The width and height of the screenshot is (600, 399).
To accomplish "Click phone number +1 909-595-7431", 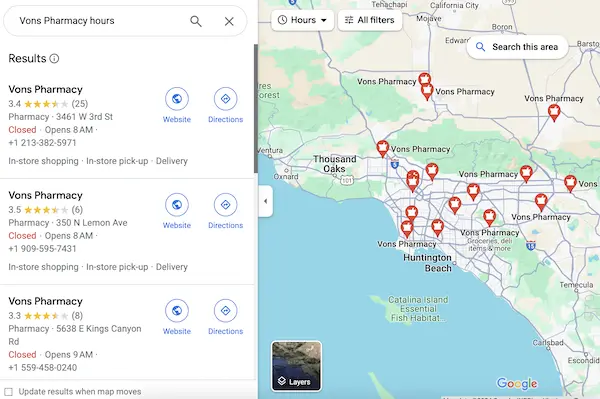I will pyautogui.click(x=42, y=249).
